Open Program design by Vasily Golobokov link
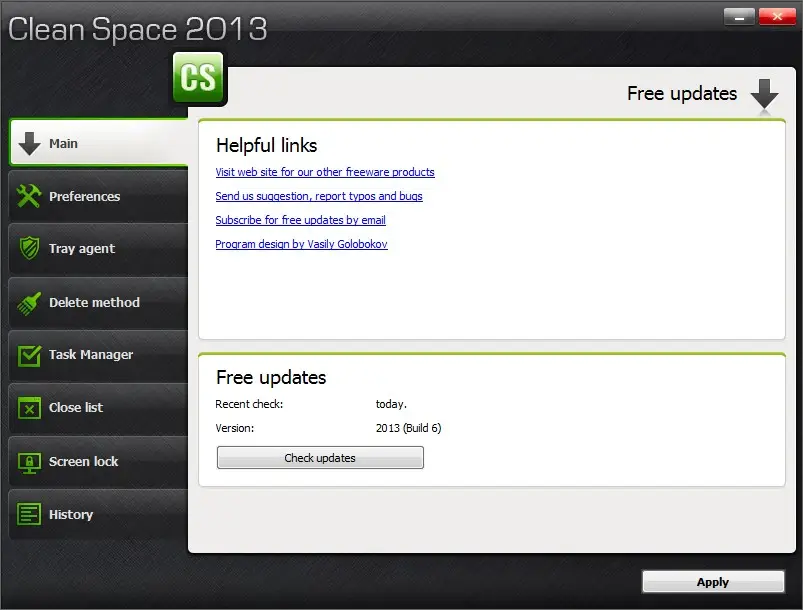Viewport: 803px width, 610px height. coord(301,244)
